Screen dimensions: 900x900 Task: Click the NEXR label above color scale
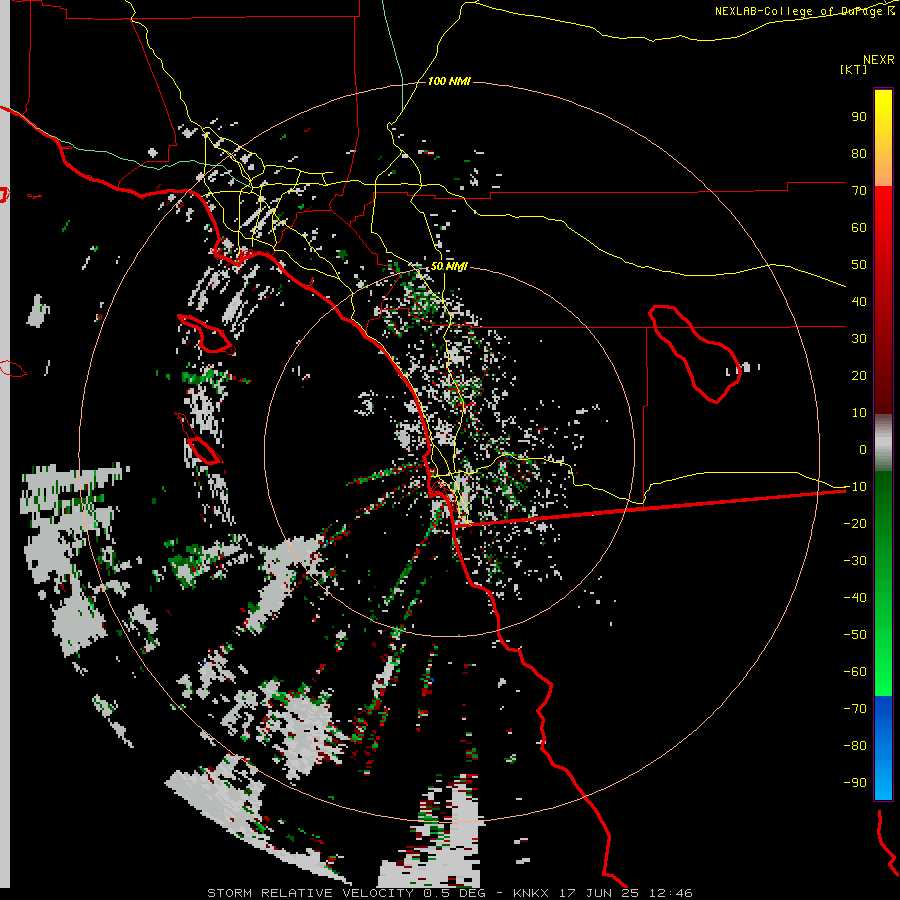tap(878, 59)
